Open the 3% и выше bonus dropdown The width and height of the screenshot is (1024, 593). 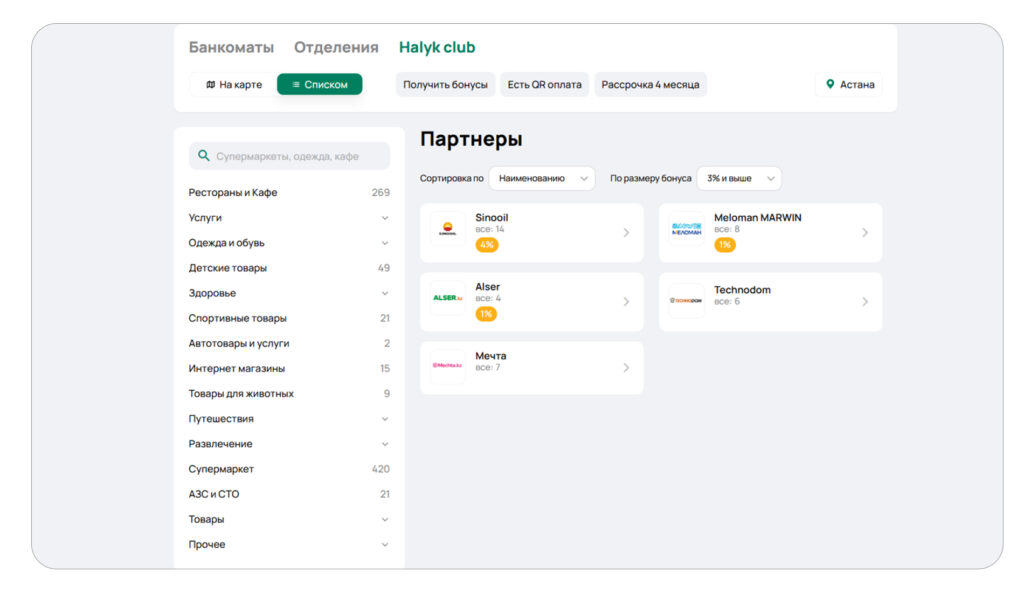[739, 178]
